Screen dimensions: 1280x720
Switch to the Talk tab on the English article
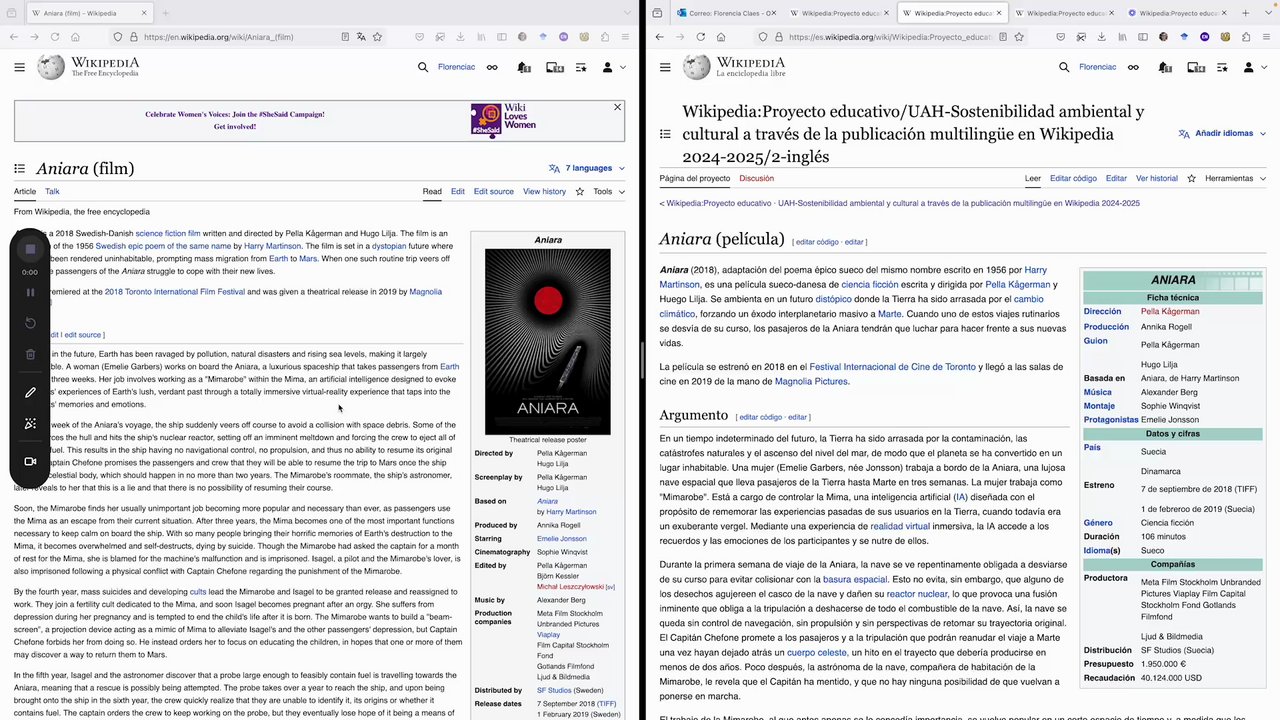[52, 191]
